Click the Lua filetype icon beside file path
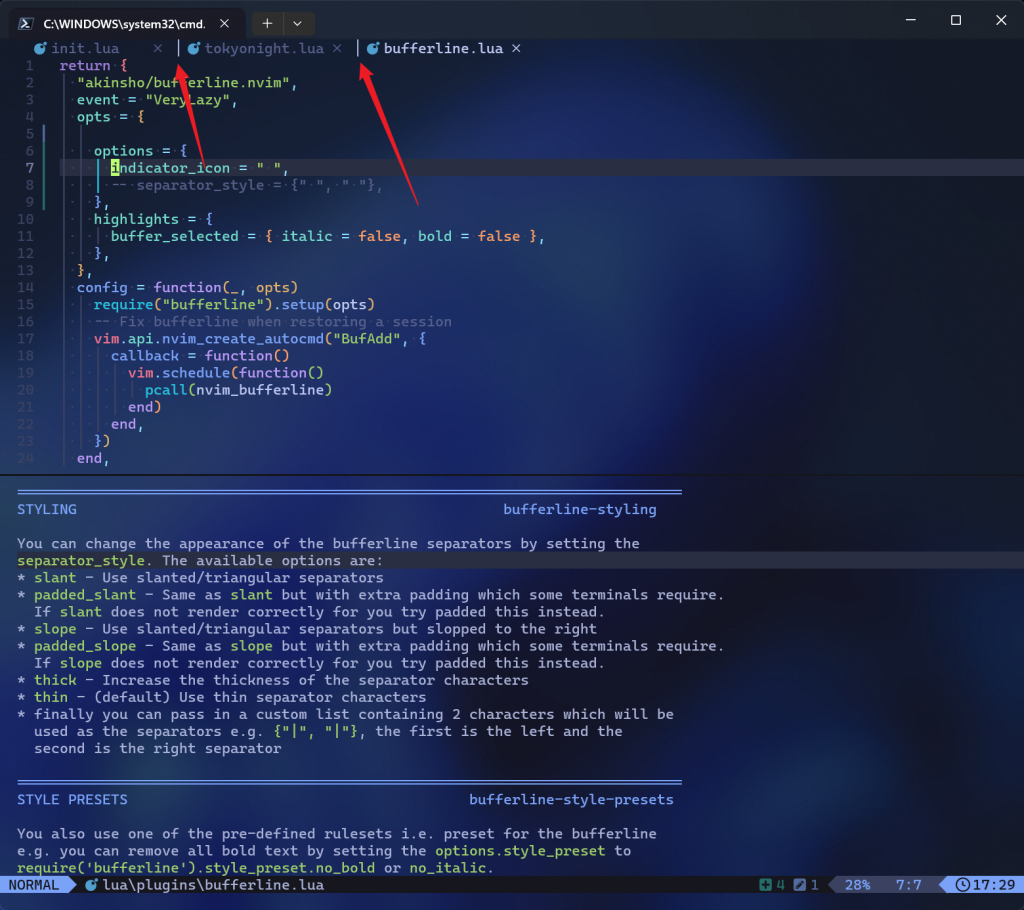 coord(90,885)
